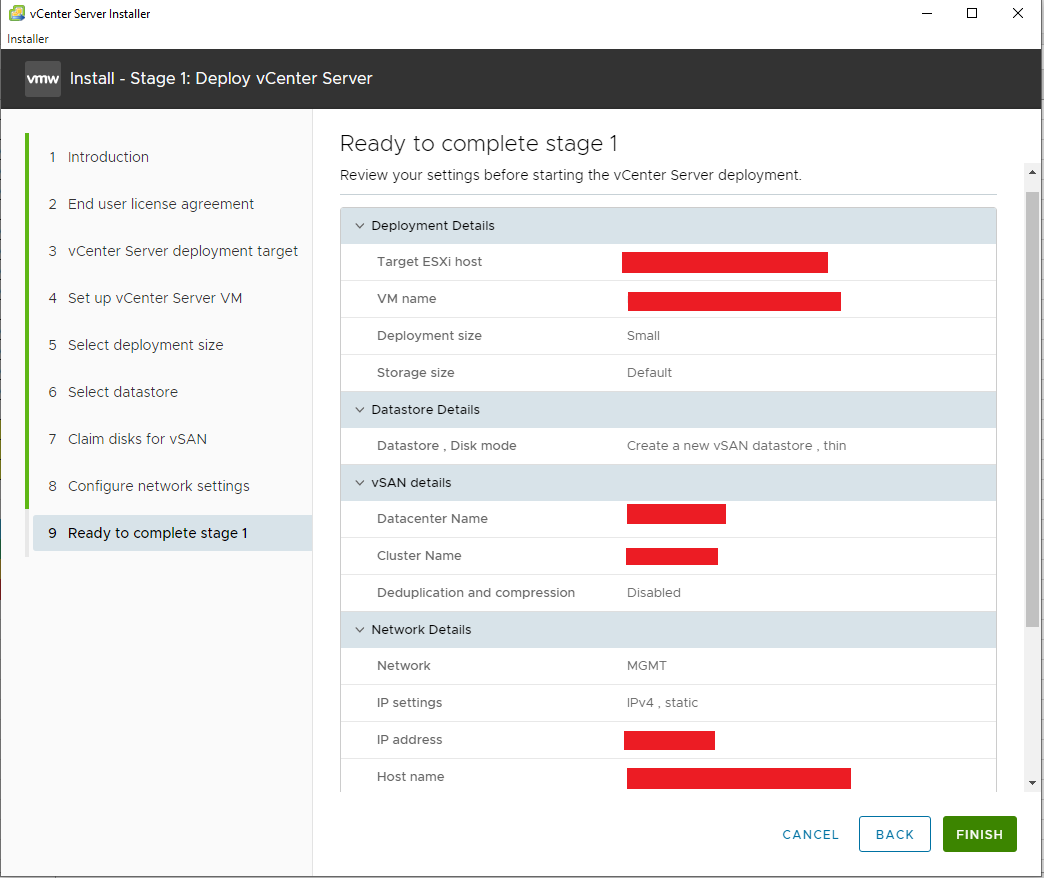
Task: Open vCenter Server deployment target step
Action: tap(172, 251)
